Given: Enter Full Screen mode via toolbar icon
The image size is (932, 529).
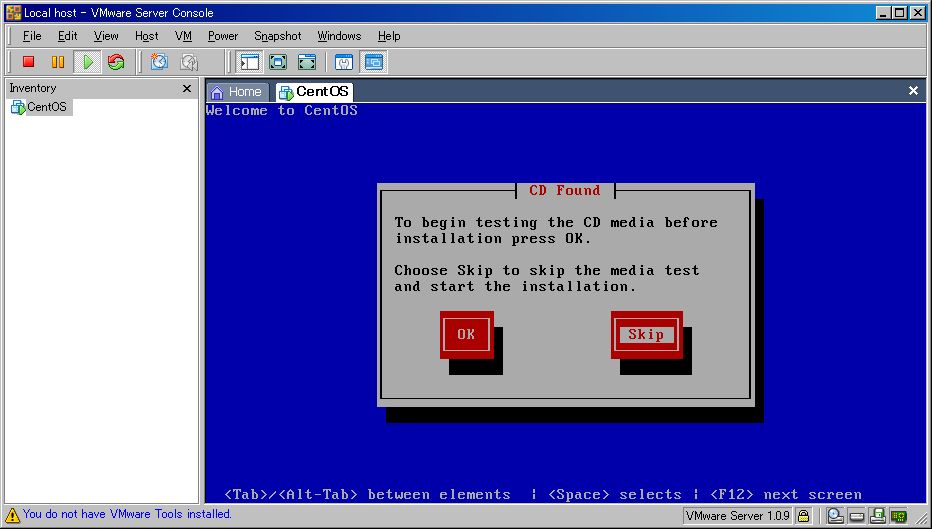Looking at the screenshot, I should [307, 62].
